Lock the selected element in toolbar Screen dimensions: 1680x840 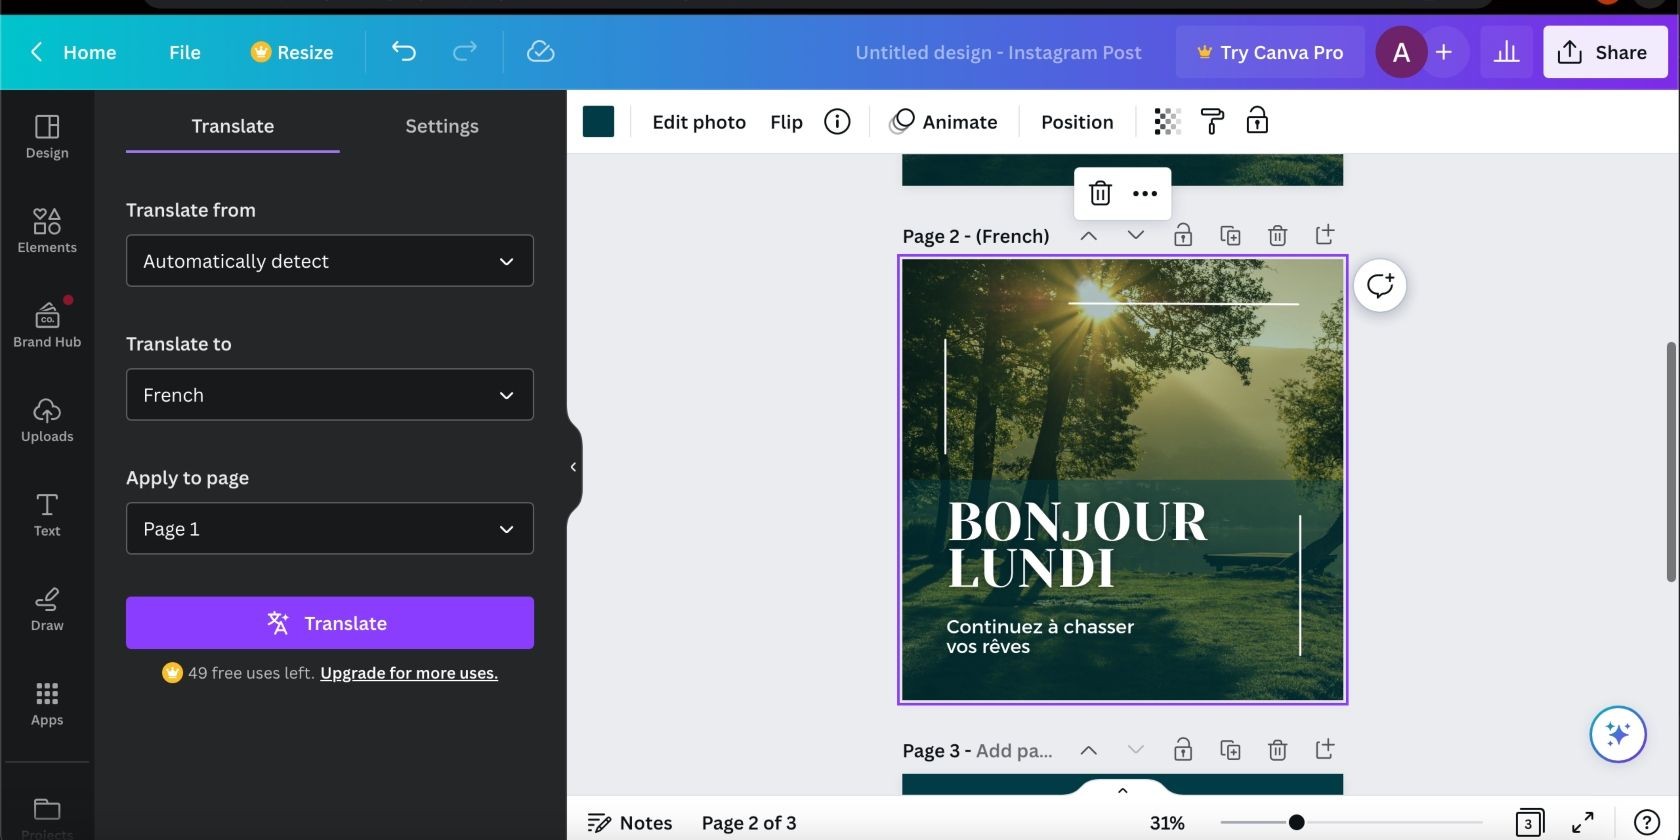1257,122
